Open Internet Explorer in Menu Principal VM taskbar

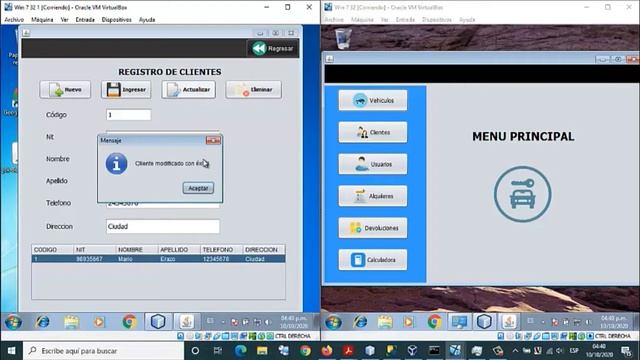360,322
